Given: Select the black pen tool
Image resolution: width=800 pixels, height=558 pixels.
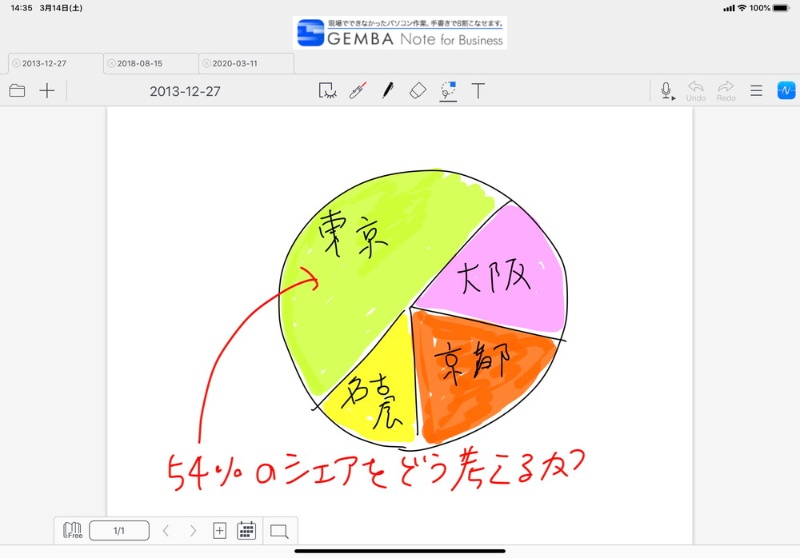Looking at the screenshot, I should (x=387, y=91).
